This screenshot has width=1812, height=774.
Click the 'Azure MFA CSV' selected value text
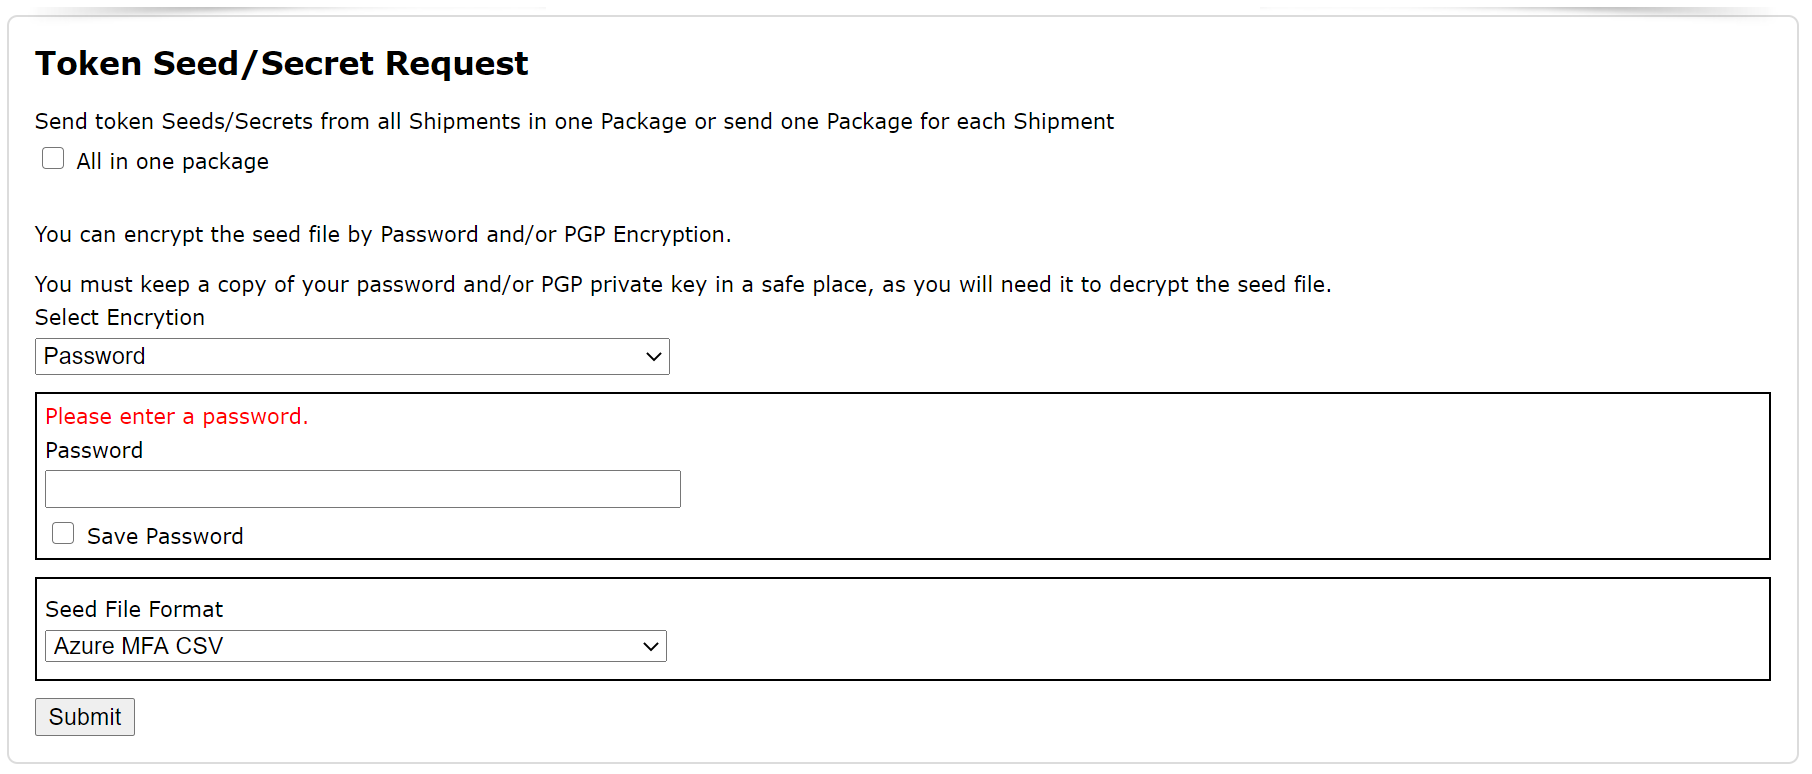coord(139,646)
